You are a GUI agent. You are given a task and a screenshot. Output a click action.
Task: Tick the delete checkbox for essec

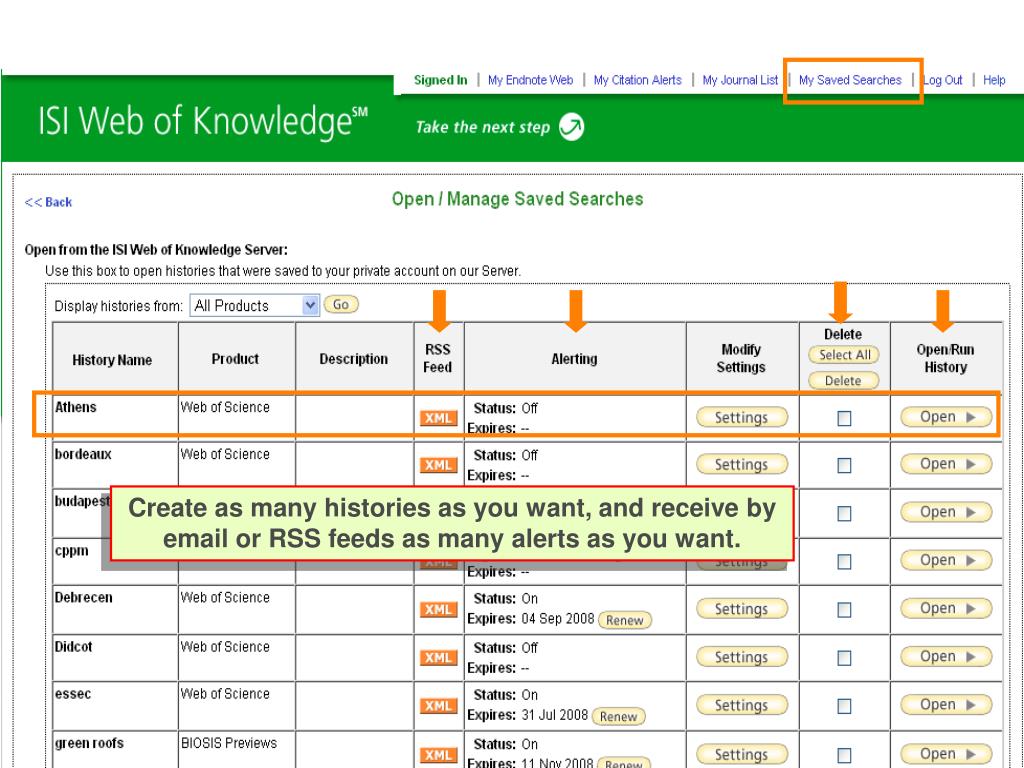(x=844, y=706)
